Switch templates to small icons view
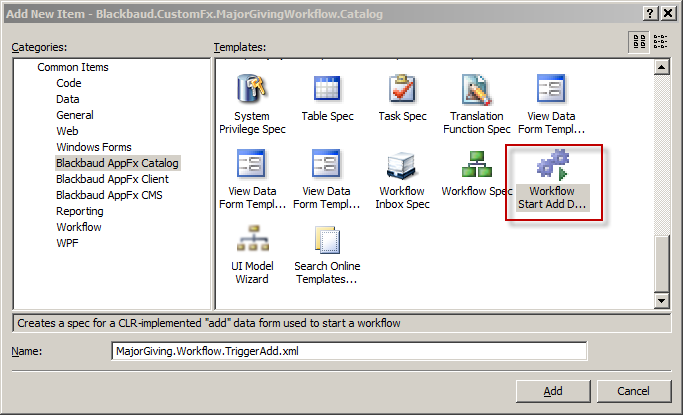The image size is (683, 415). coord(660,42)
